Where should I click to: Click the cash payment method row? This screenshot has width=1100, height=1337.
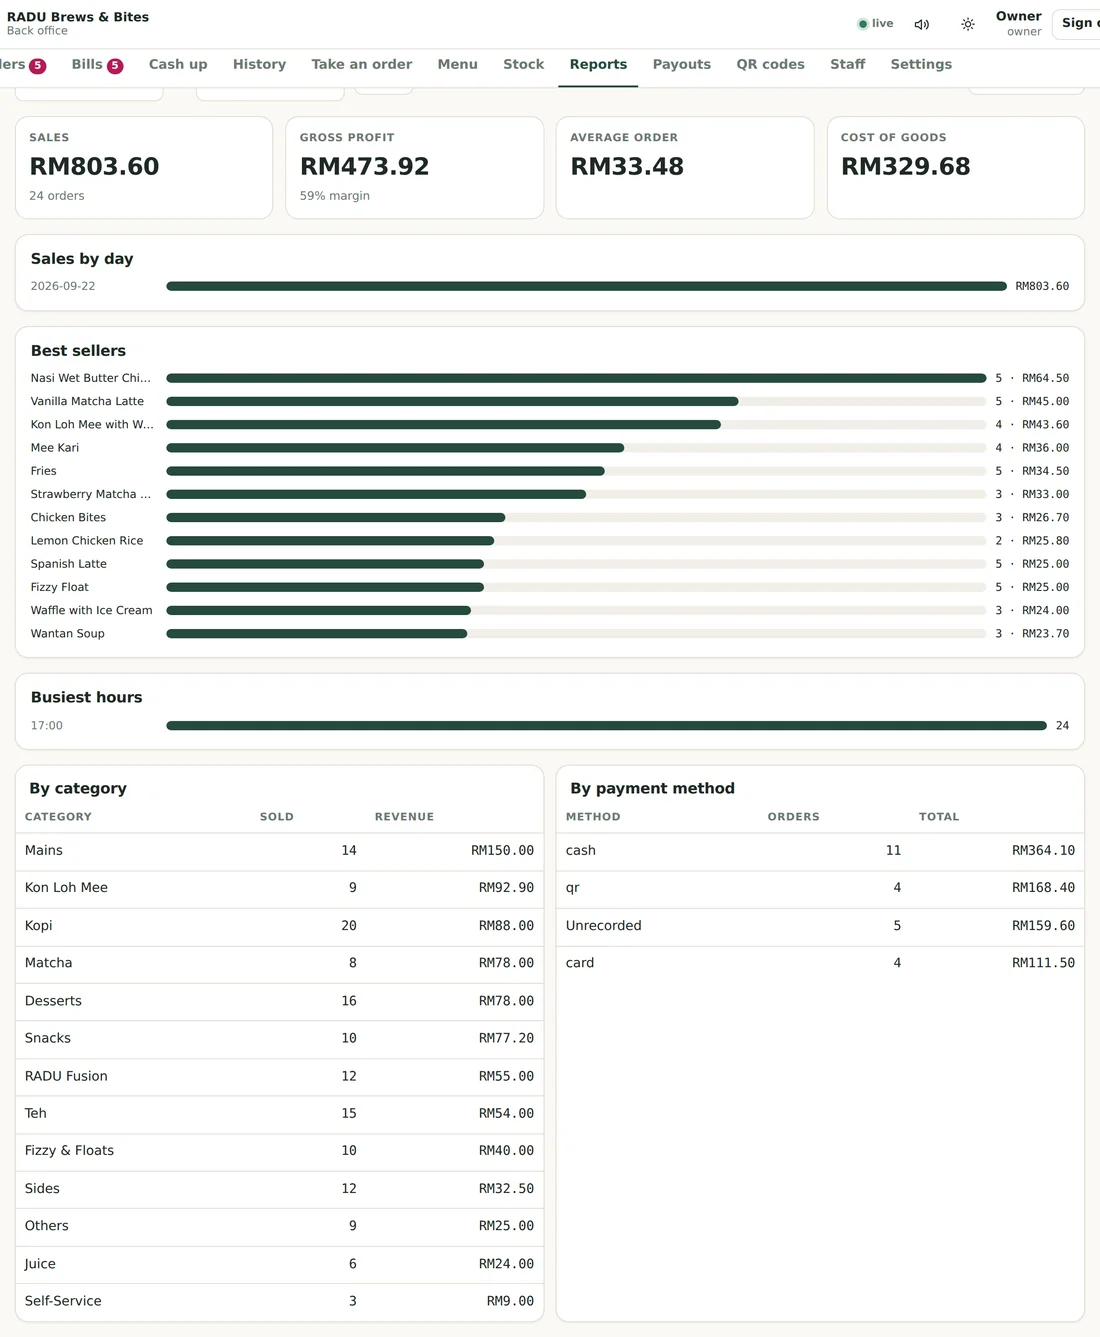tap(820, 851)
